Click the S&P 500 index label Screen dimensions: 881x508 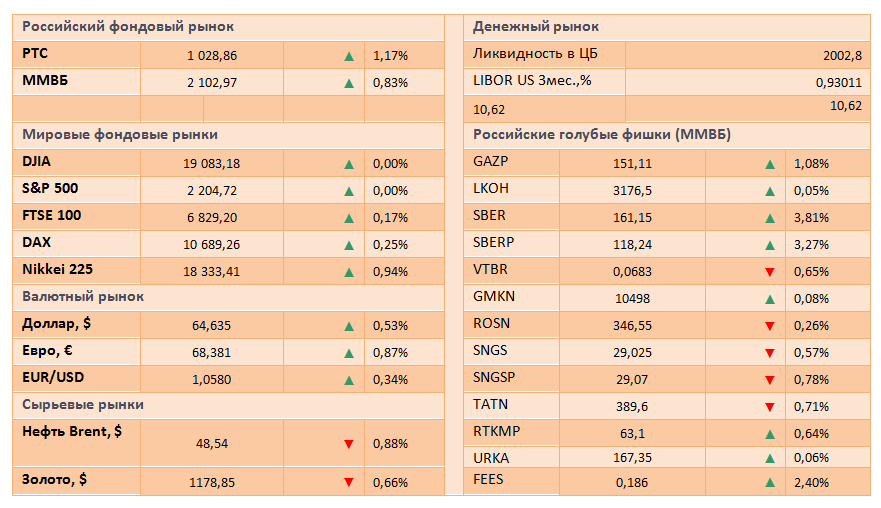50,188
